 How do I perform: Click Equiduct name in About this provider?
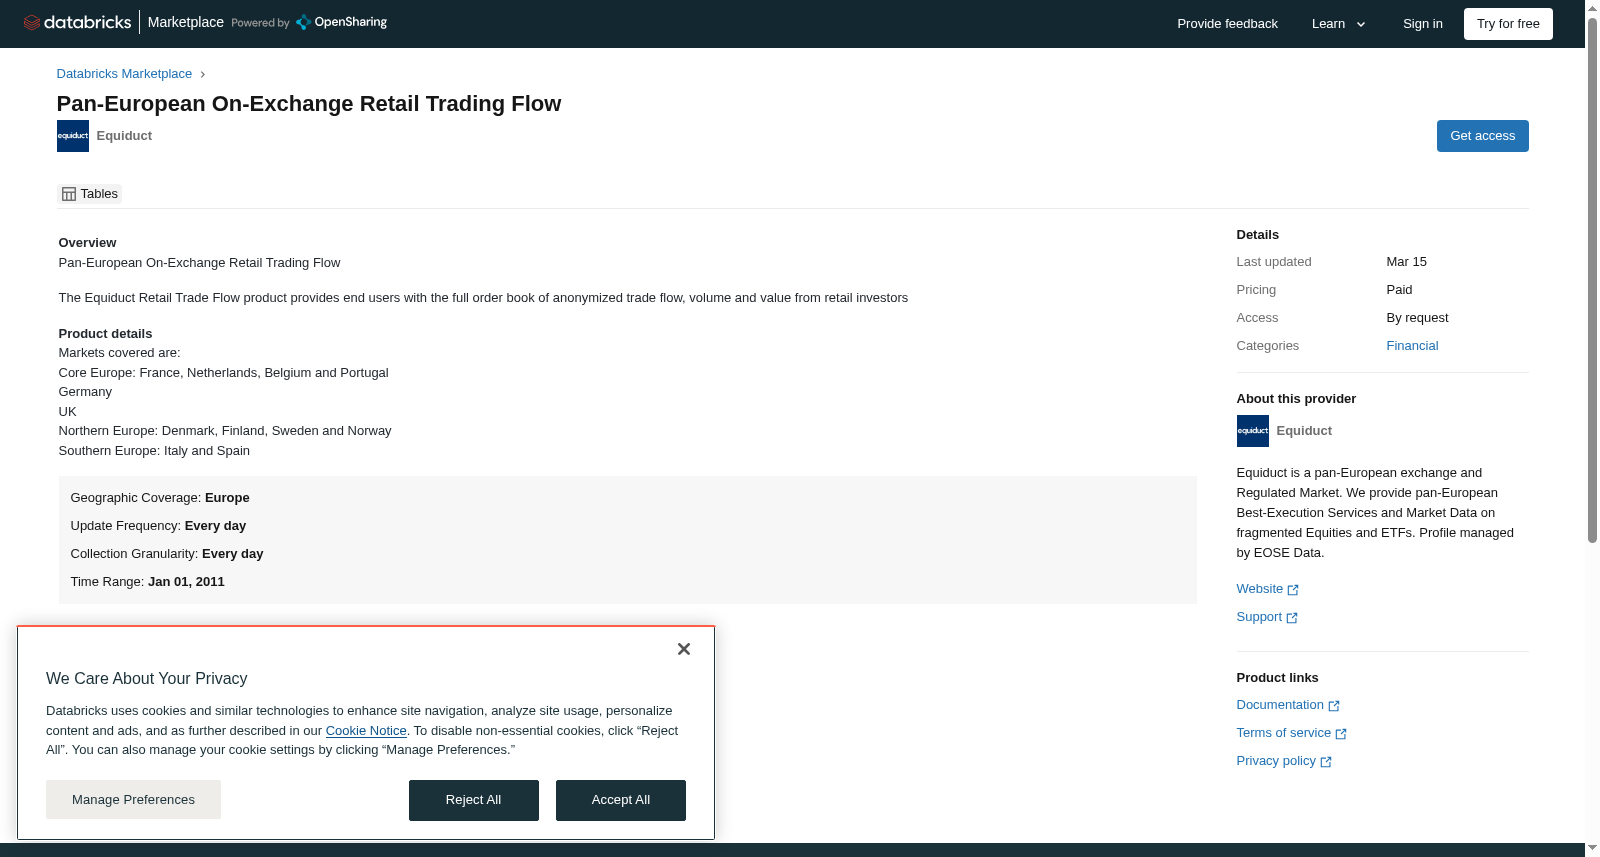pos(1304,431)
